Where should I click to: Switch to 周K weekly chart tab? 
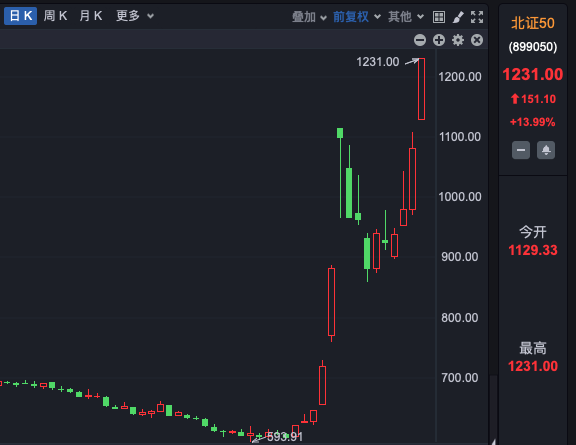click(x=55, y=16)
